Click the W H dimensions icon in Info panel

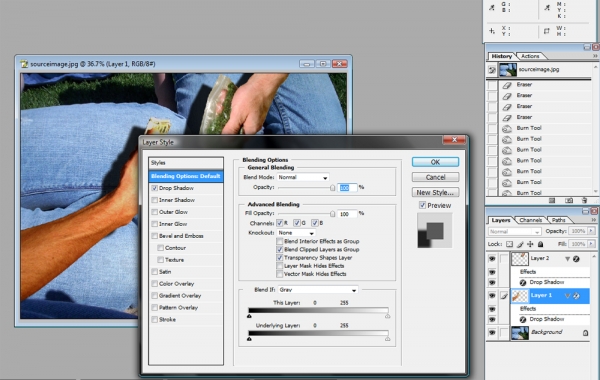coord(547,31)
